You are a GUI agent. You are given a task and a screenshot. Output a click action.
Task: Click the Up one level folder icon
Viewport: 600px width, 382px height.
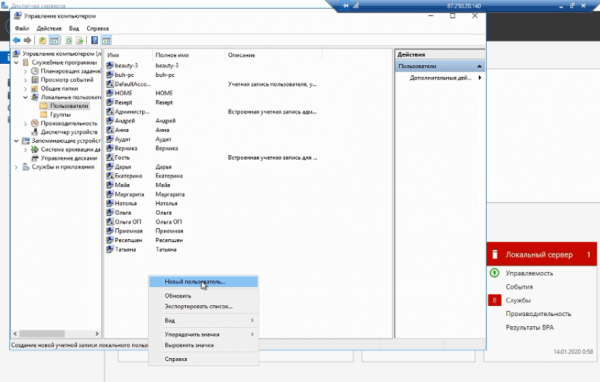point(42,40)
